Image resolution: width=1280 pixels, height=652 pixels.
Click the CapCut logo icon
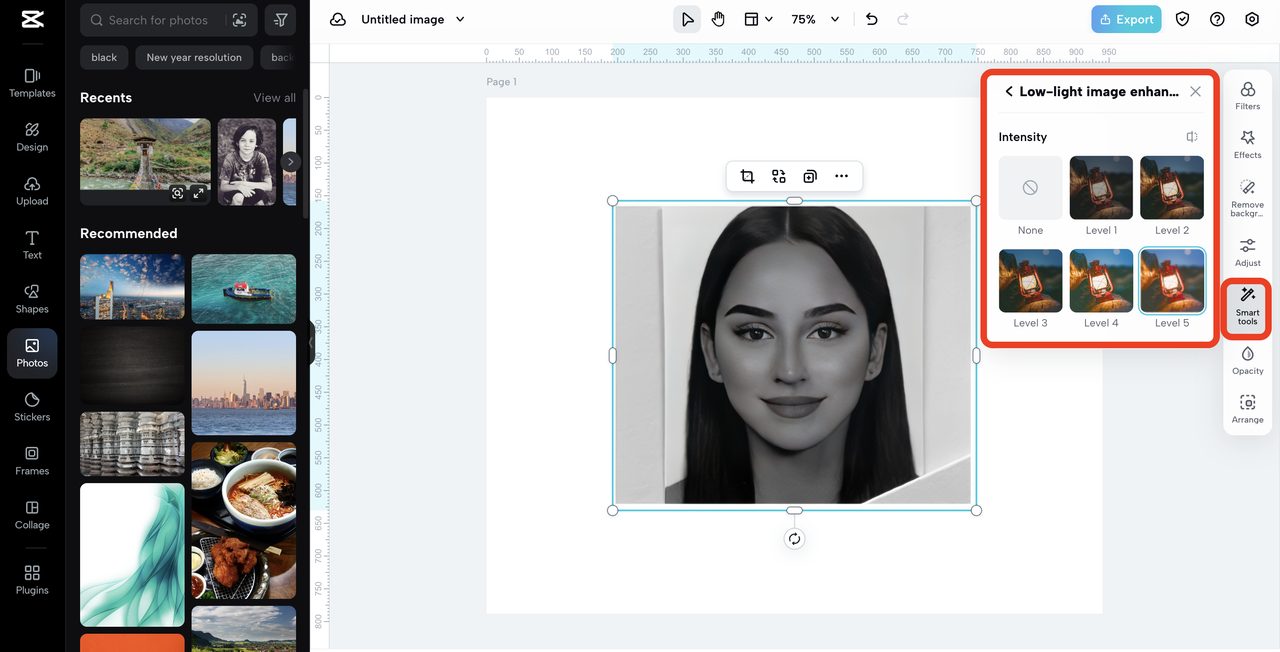click(x=32, y=20)
